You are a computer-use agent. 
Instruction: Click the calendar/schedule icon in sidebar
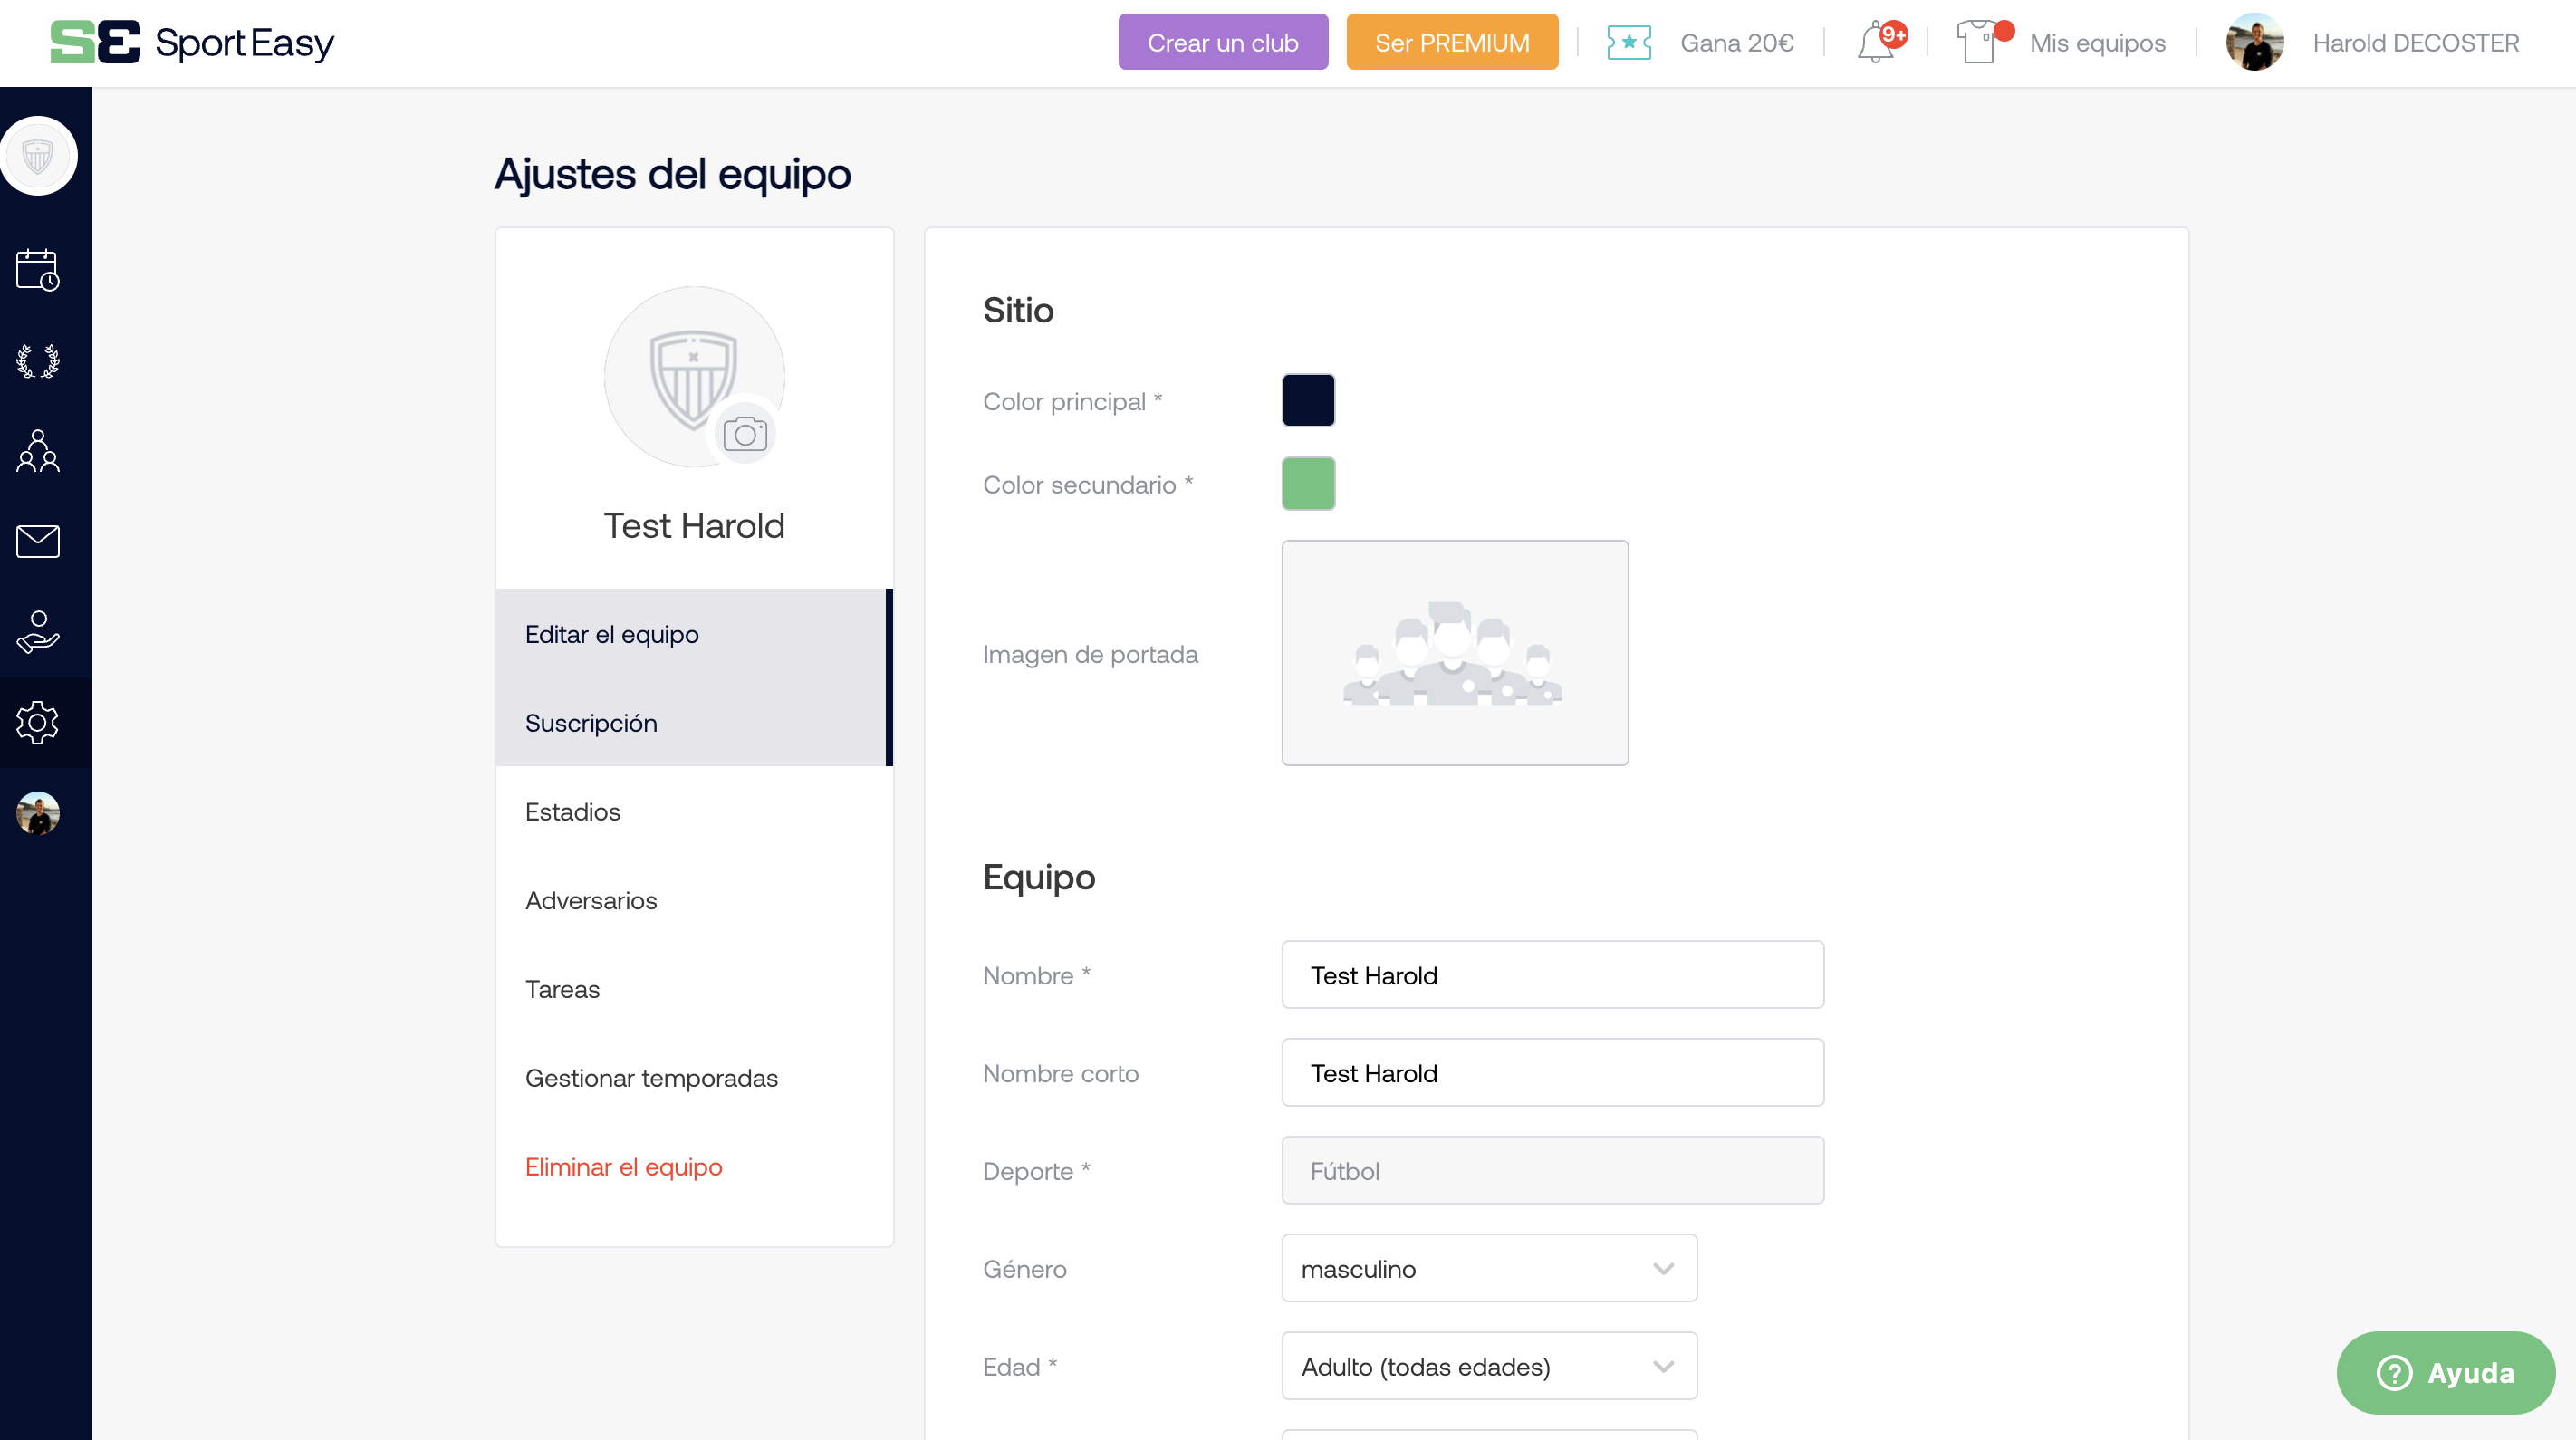click(x=39, y=269)
